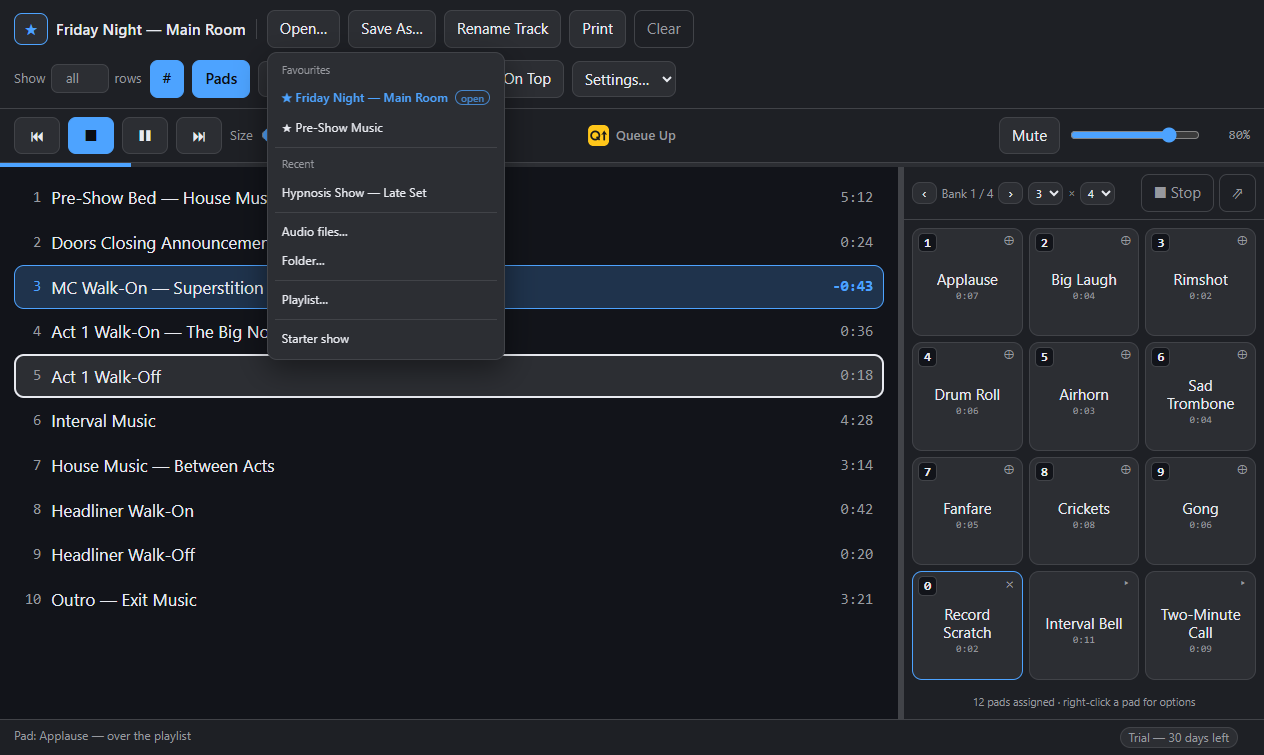Click the favourite star icon beside the show title
This screenshot has height=755, width=1264.
pyautogui.click(x=30, y=29)
